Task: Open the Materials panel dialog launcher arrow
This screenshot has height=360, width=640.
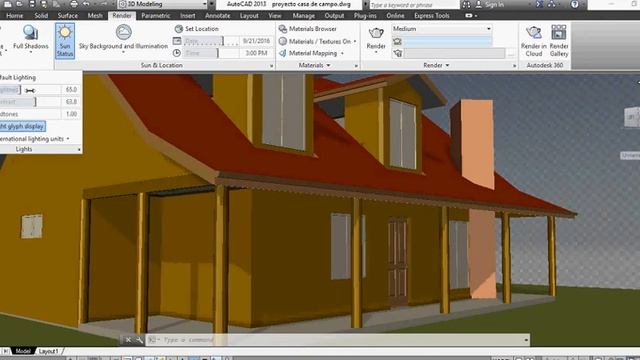Action: [356, 66]
